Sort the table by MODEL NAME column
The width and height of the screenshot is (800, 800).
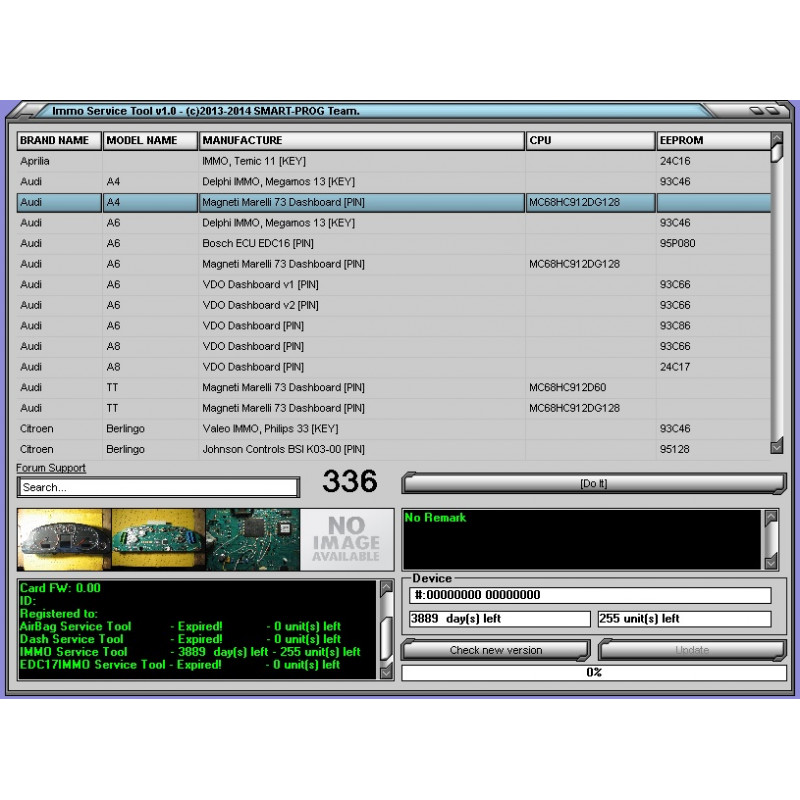tap(148, 140)
